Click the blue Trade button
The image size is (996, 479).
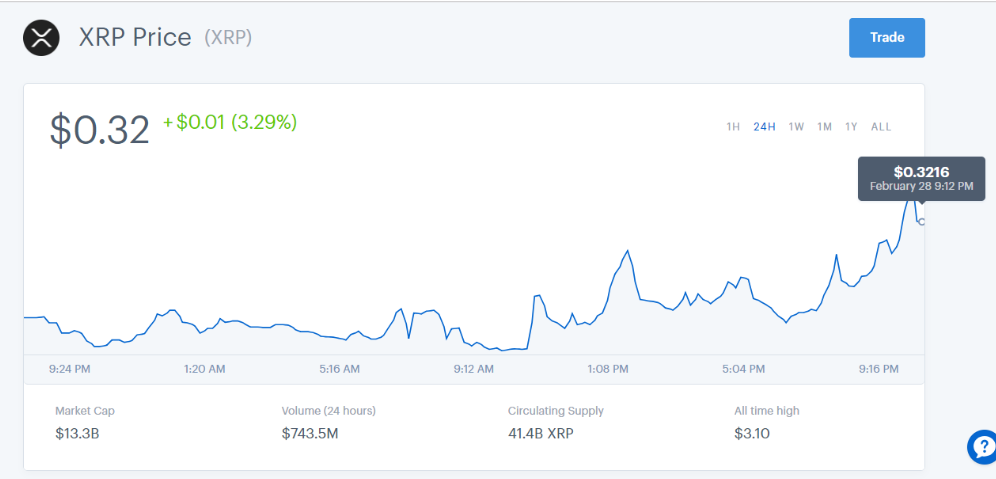[x=887, y=37]
